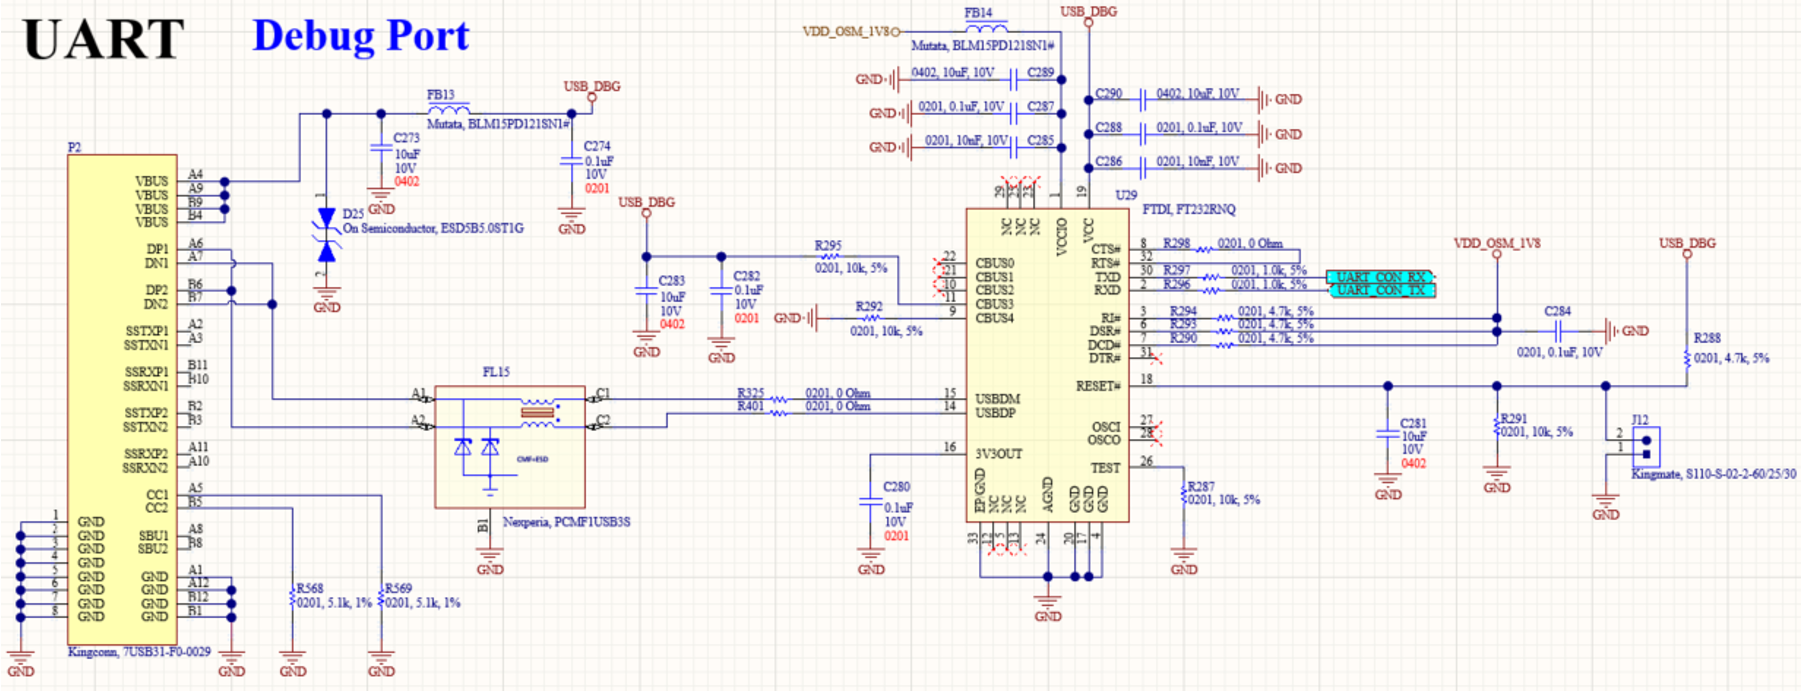
Task: Select the J12 two-pin header symbol
Action: point(1646,445)
